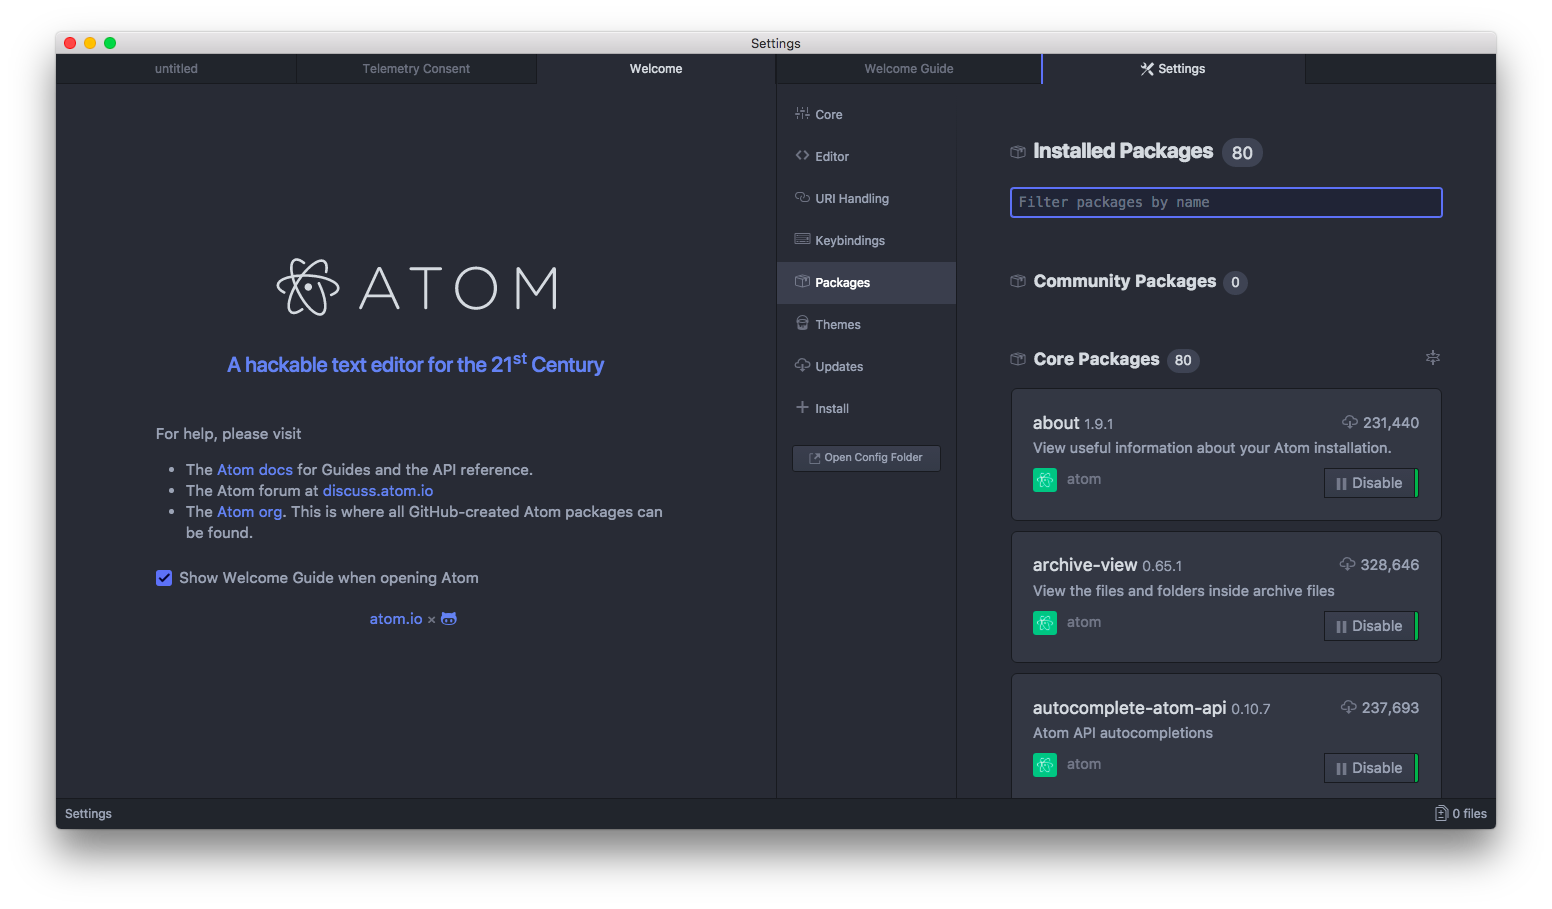Click the Community Packages 0 count badge

click(1235, 283)
